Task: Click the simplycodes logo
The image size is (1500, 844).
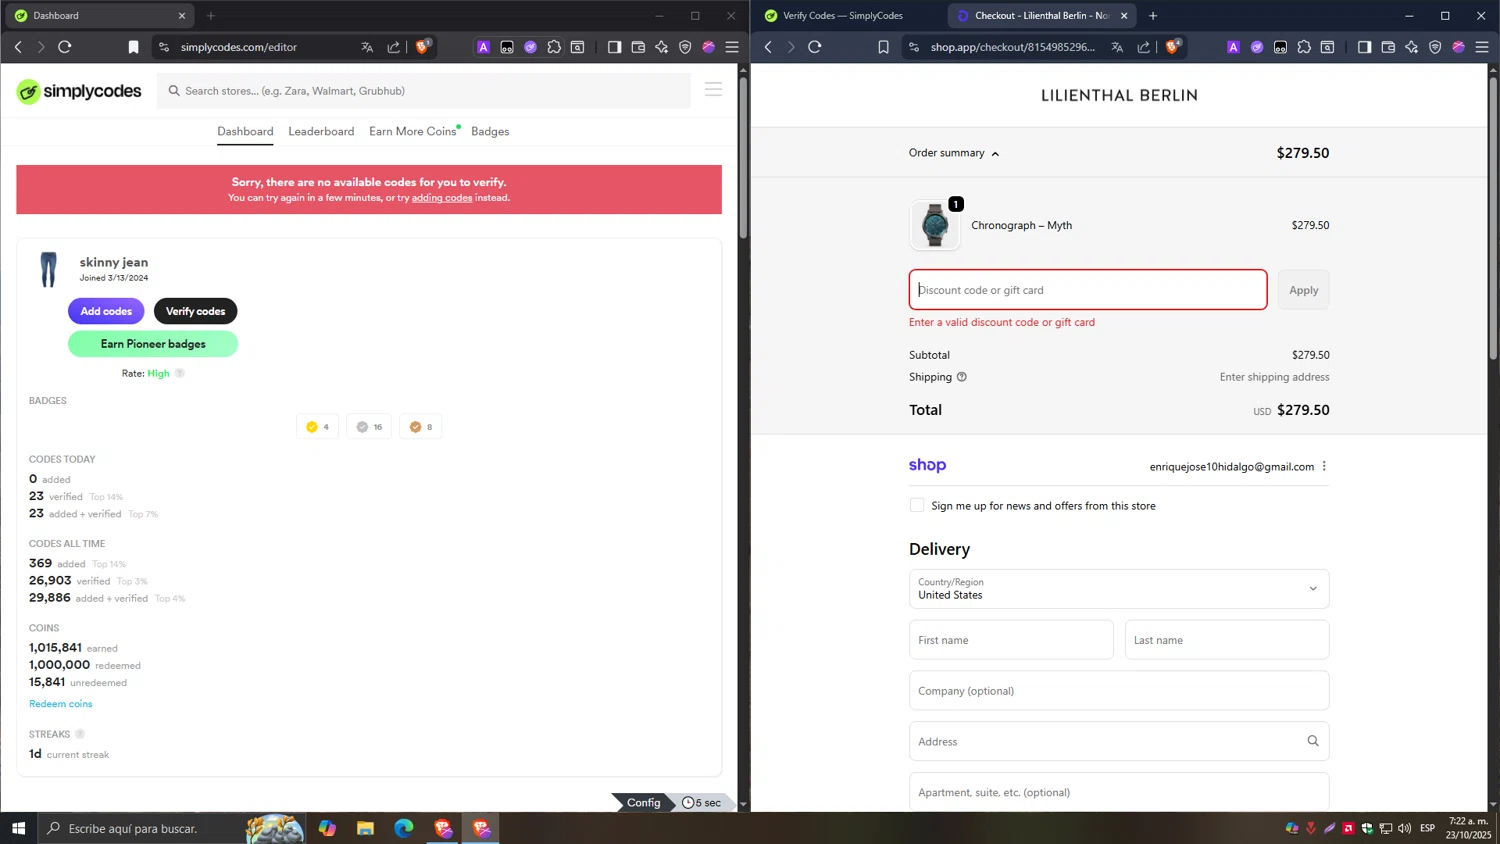Action: coord(79,92)
